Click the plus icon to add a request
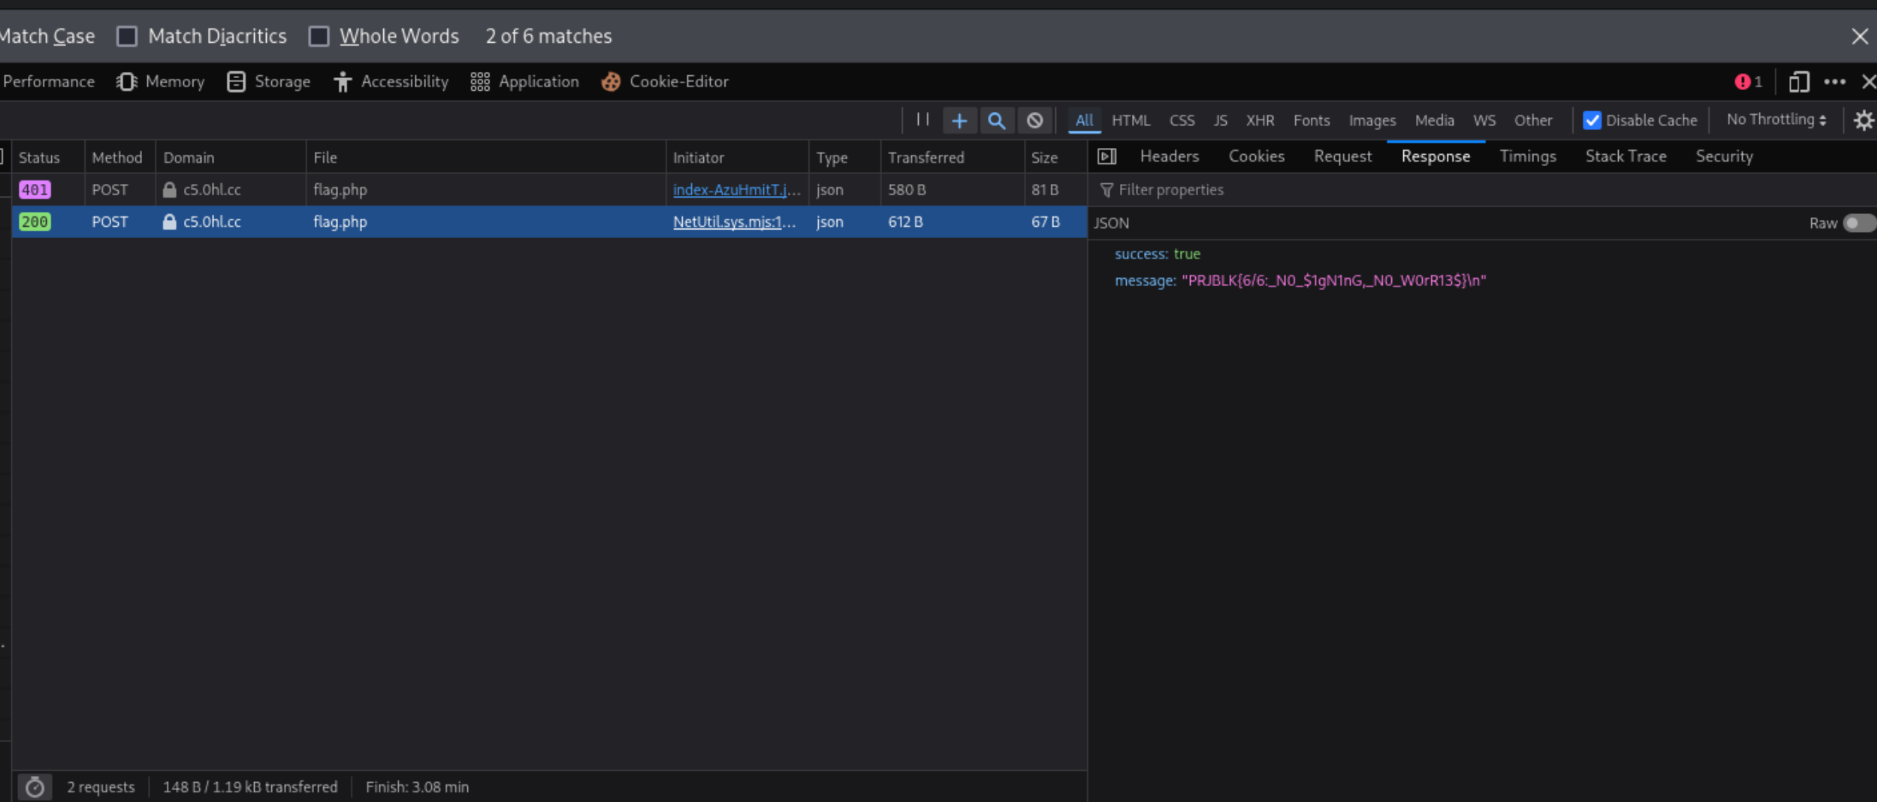 point(959,120)
